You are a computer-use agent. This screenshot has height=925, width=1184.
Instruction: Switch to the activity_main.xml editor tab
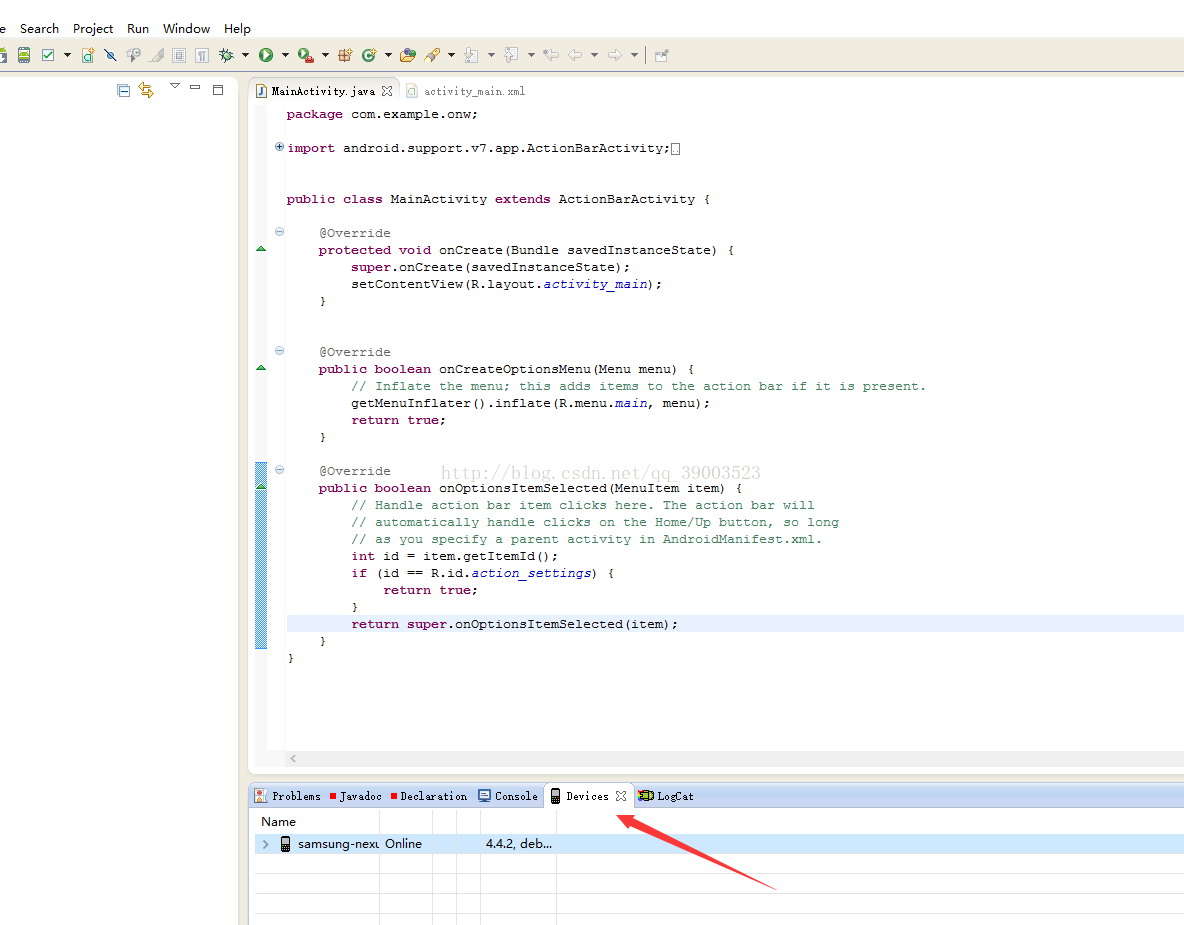[x=465, y=91]
